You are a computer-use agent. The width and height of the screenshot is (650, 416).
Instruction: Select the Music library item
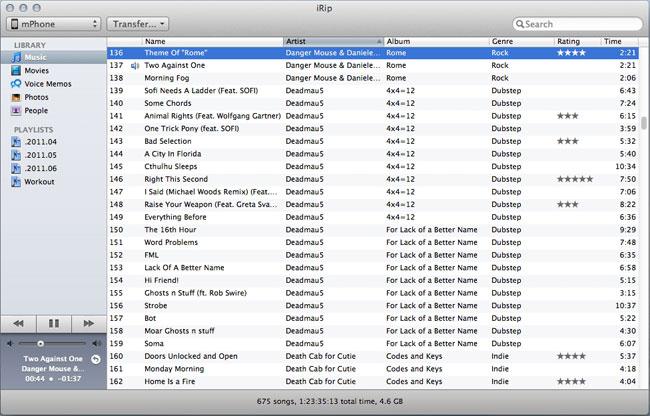click(x=35, y=58)
